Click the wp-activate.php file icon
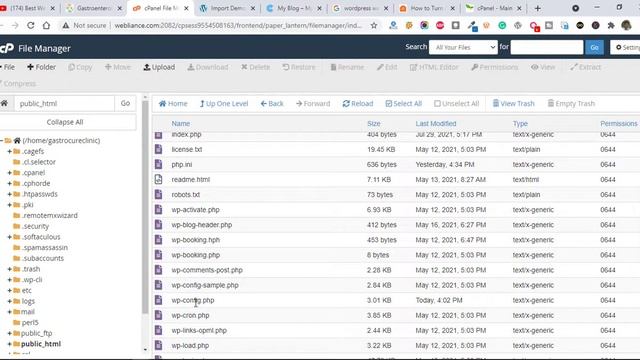Viewport: 640px width, 360px height. click(158, 210)
